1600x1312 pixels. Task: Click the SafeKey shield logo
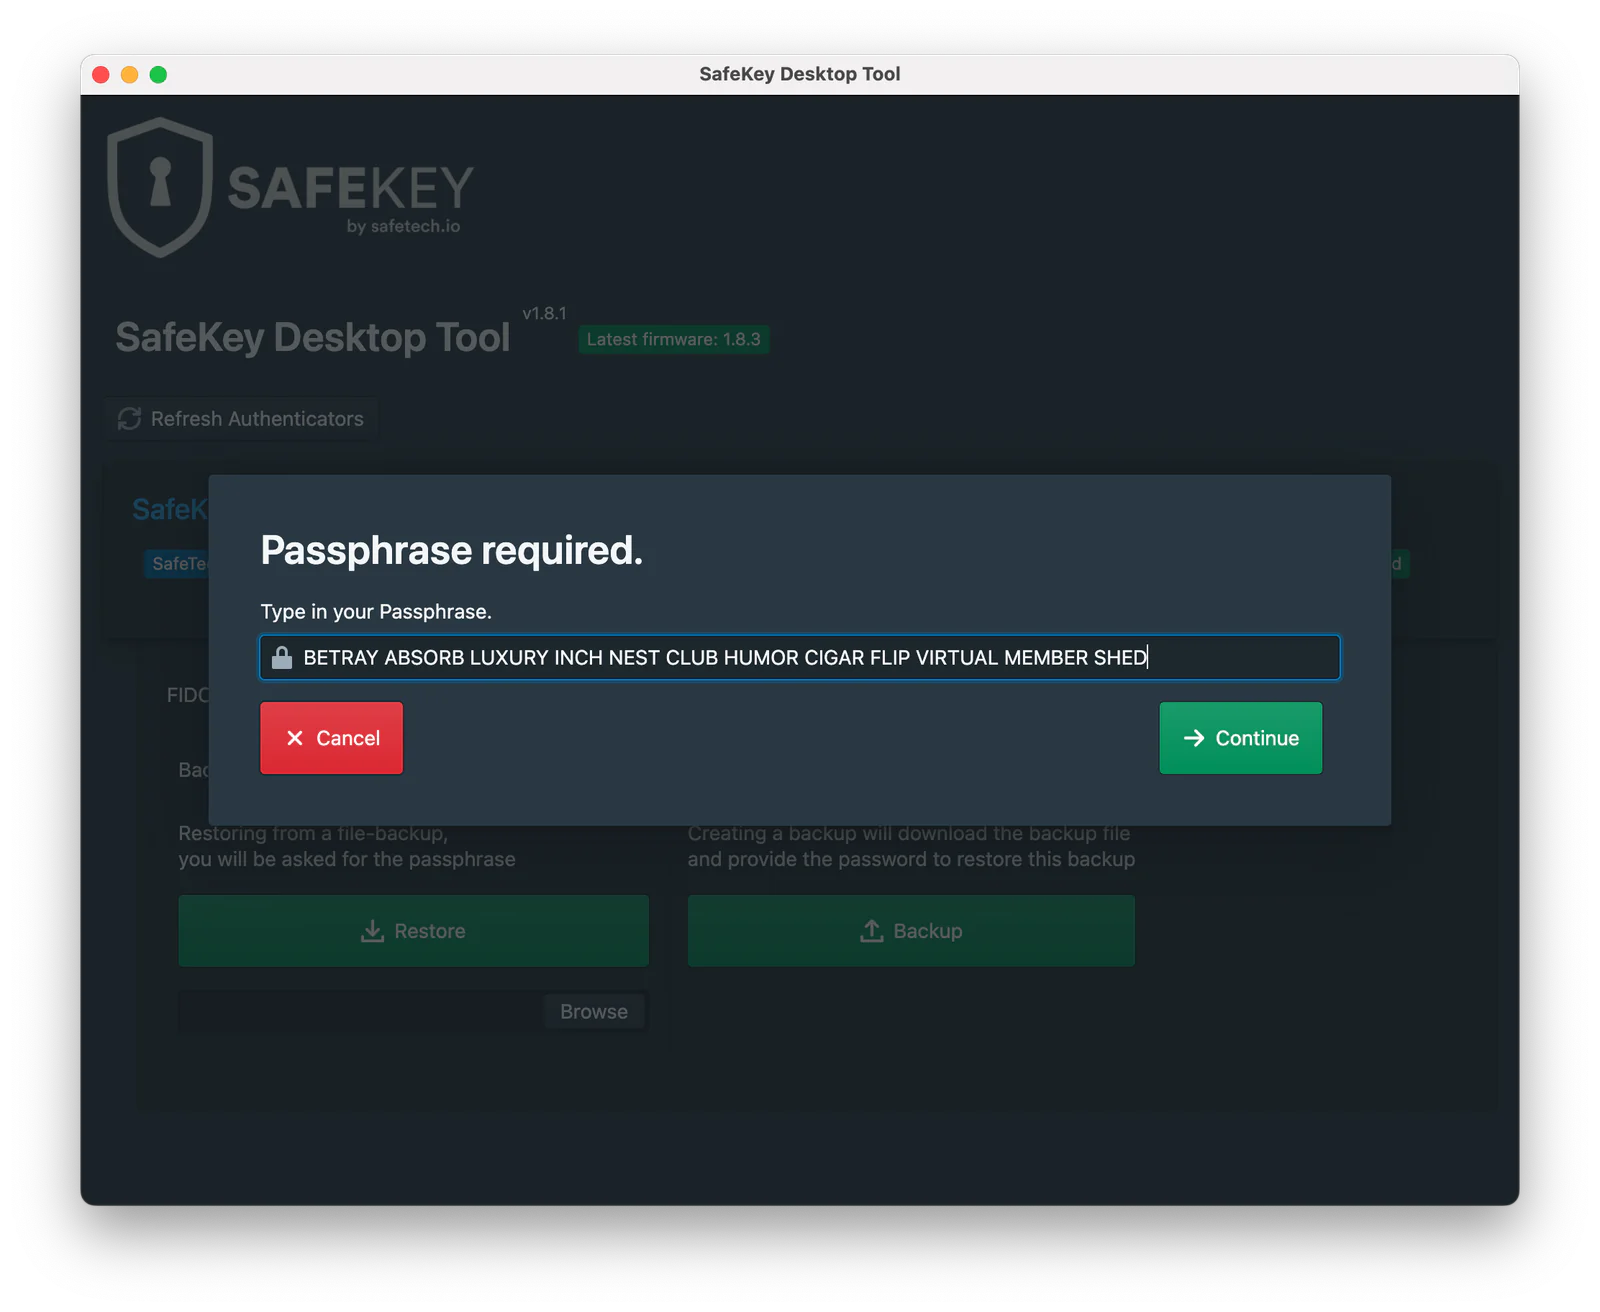pos(160,187)
